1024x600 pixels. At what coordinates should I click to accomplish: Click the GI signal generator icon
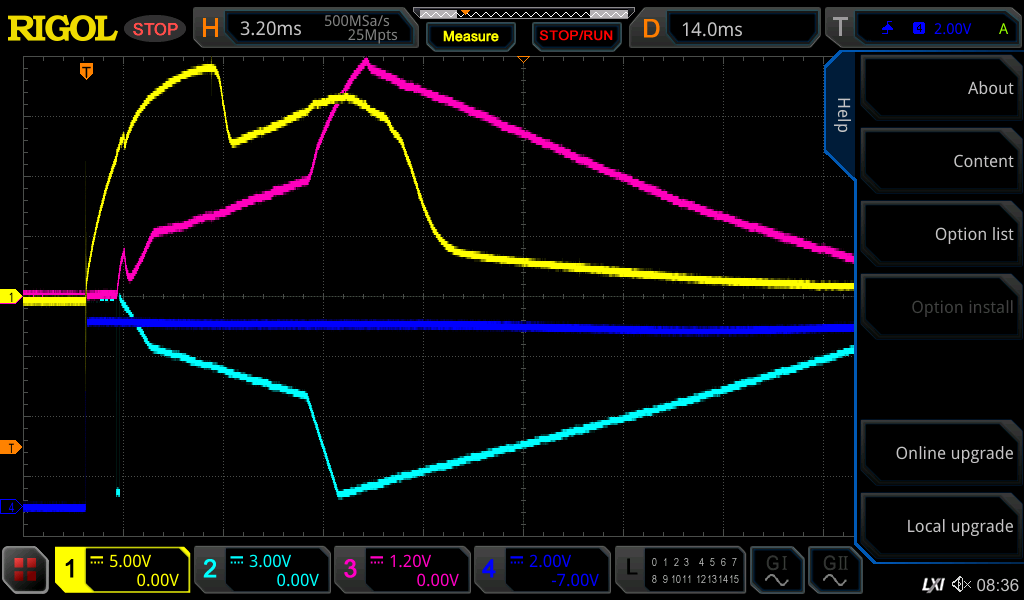(x=776, y=570)
